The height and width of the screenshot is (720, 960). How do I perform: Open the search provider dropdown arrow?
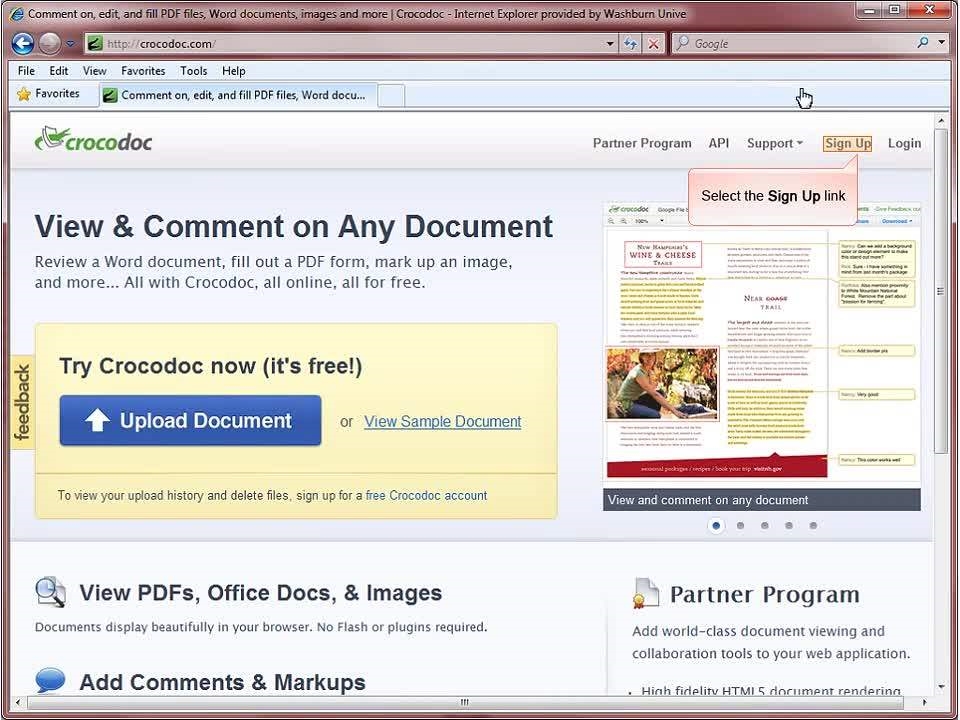(942, 43)
